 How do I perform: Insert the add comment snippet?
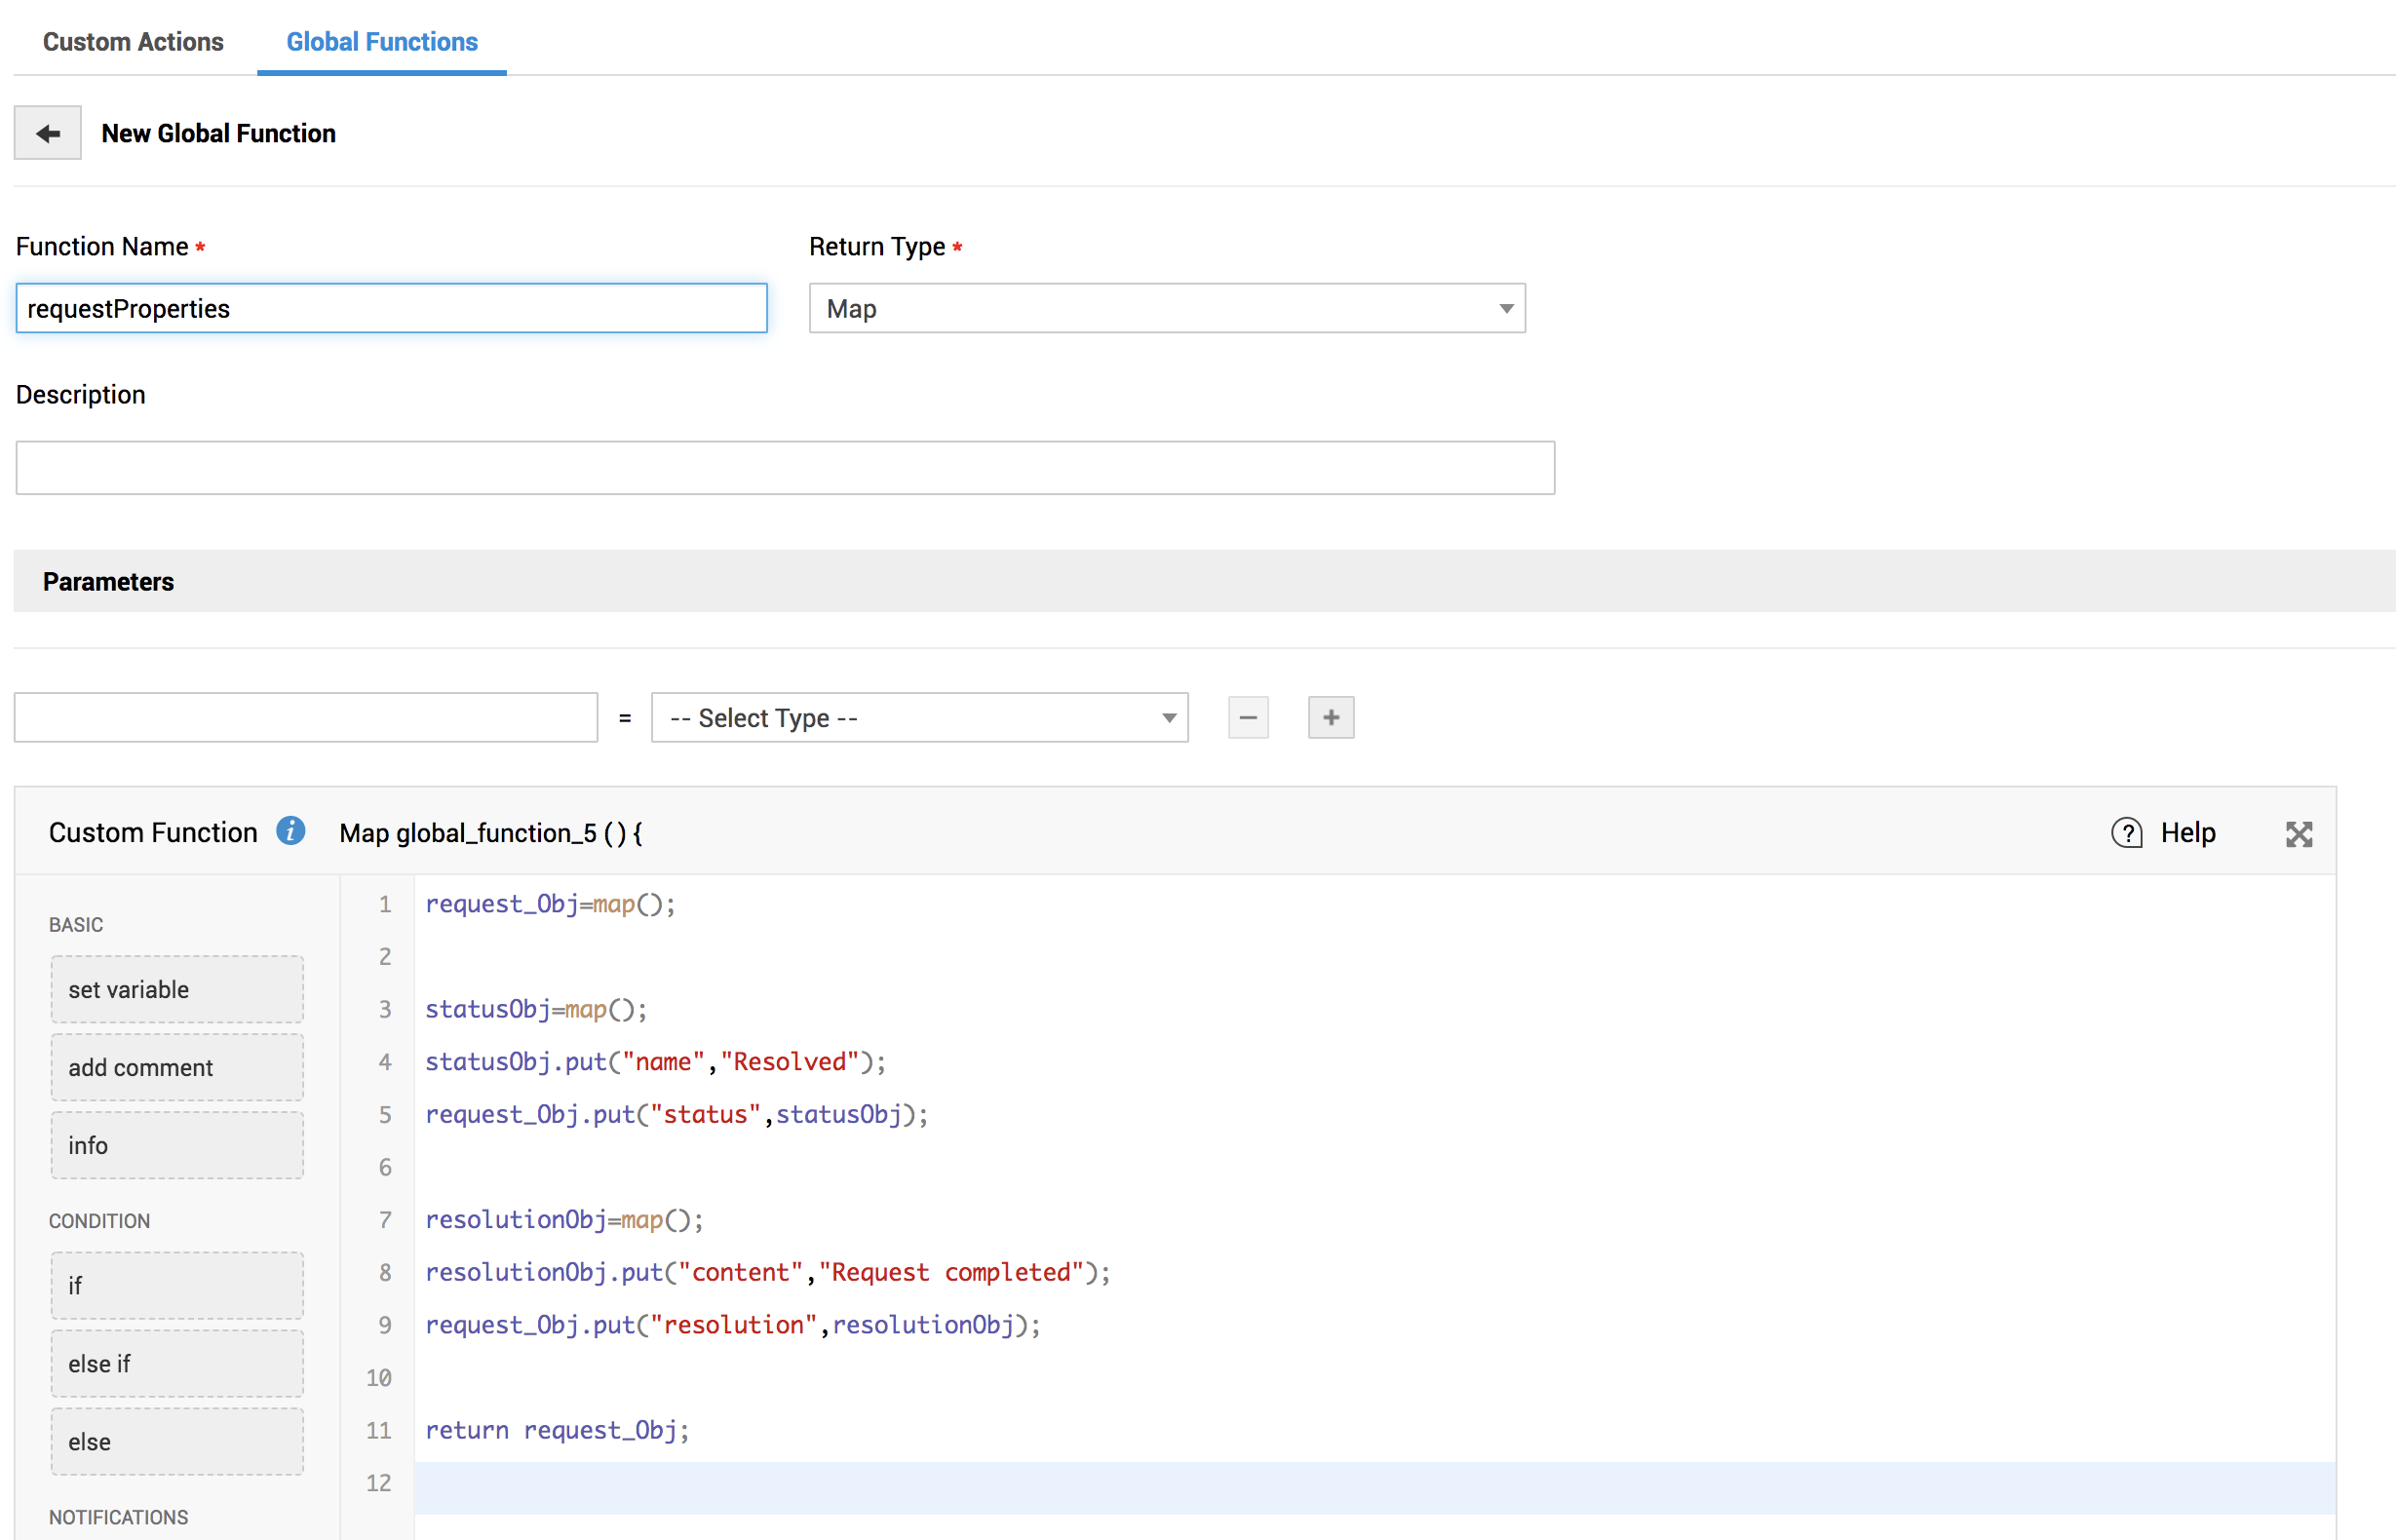(x=177, y=1067)
